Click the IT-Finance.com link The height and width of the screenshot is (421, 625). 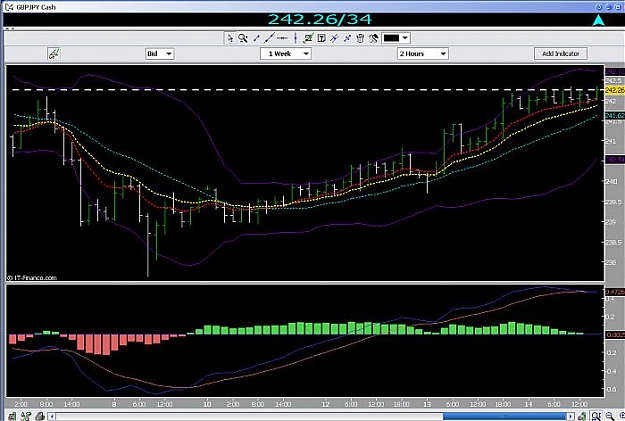click(32, 278)
